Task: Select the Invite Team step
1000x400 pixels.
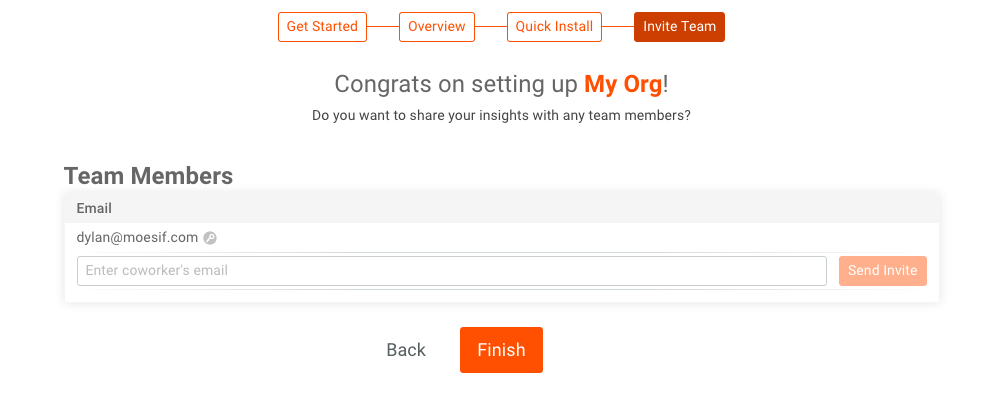Action: (x=679, y=27)
